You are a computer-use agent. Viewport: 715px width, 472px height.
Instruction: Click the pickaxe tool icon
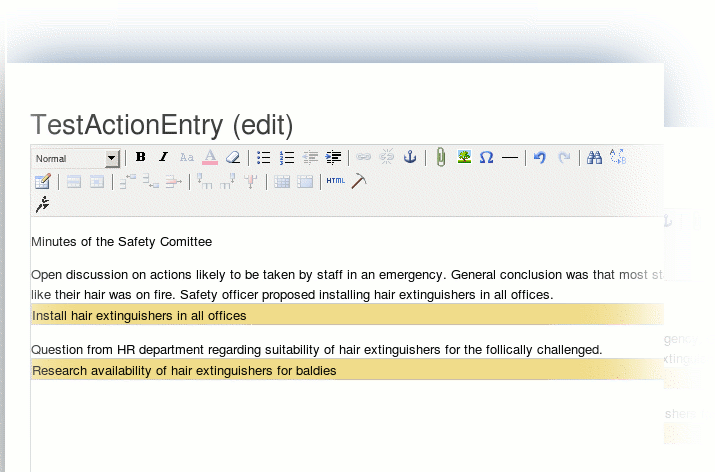pyautogui.click(x=359, y=181)
